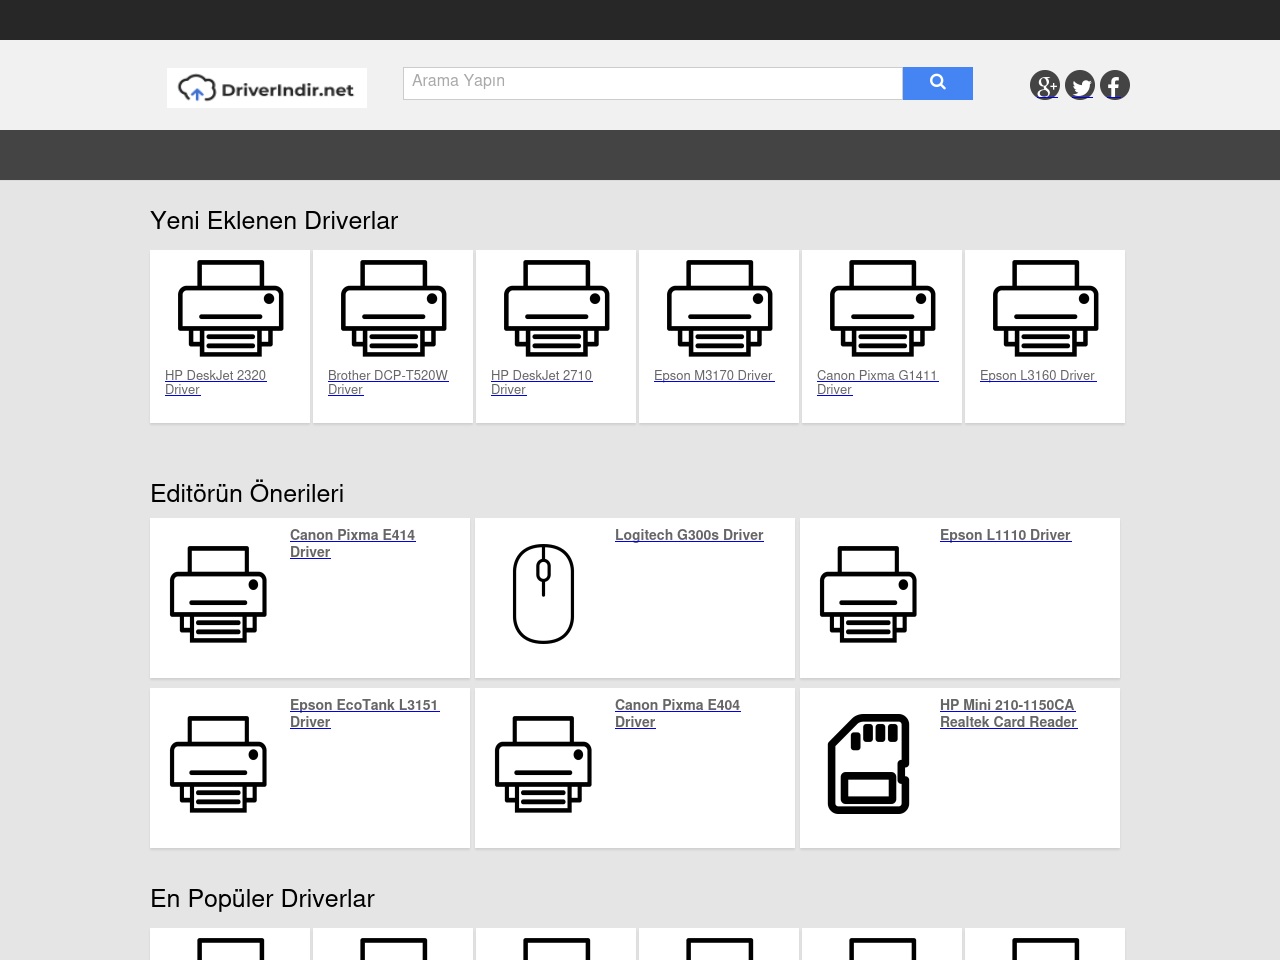Click printer icon above Canon Pixma G1411
This screenshot has height=960, width=1280.
[883, 308]
